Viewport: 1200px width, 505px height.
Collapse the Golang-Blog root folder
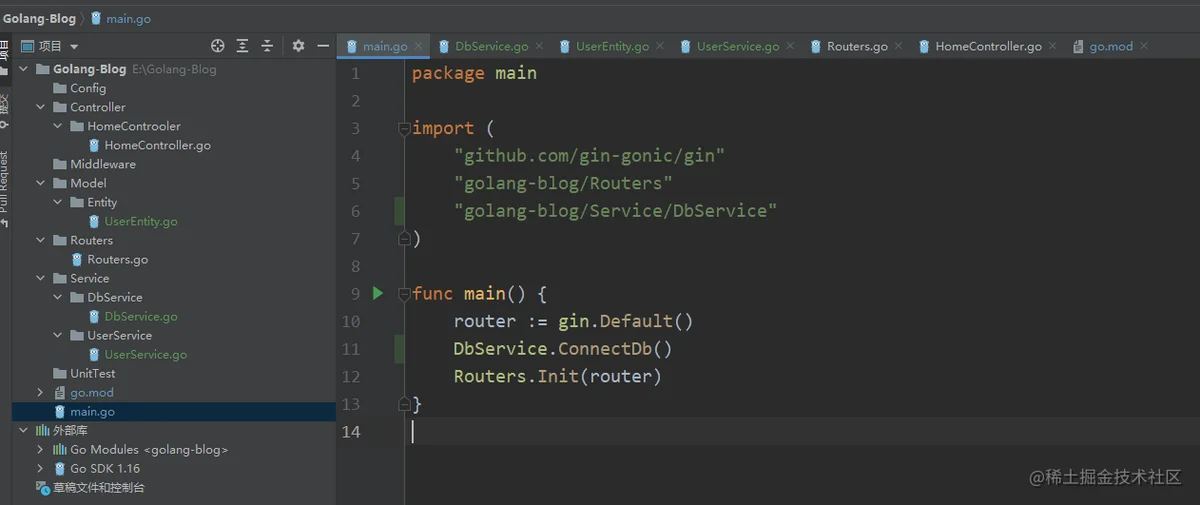tap(24, 69)
